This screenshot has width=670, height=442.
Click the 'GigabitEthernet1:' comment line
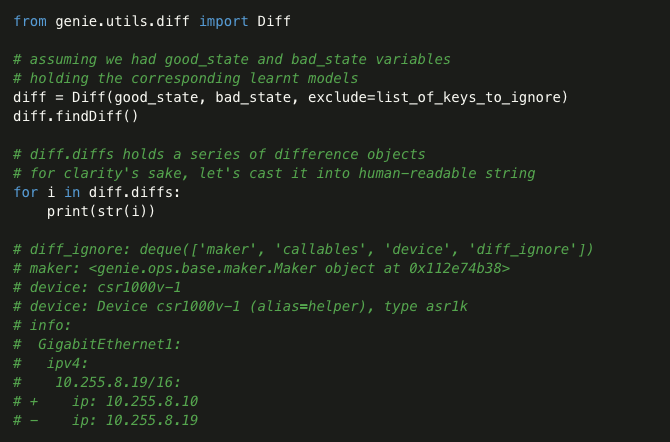point(97,344)
